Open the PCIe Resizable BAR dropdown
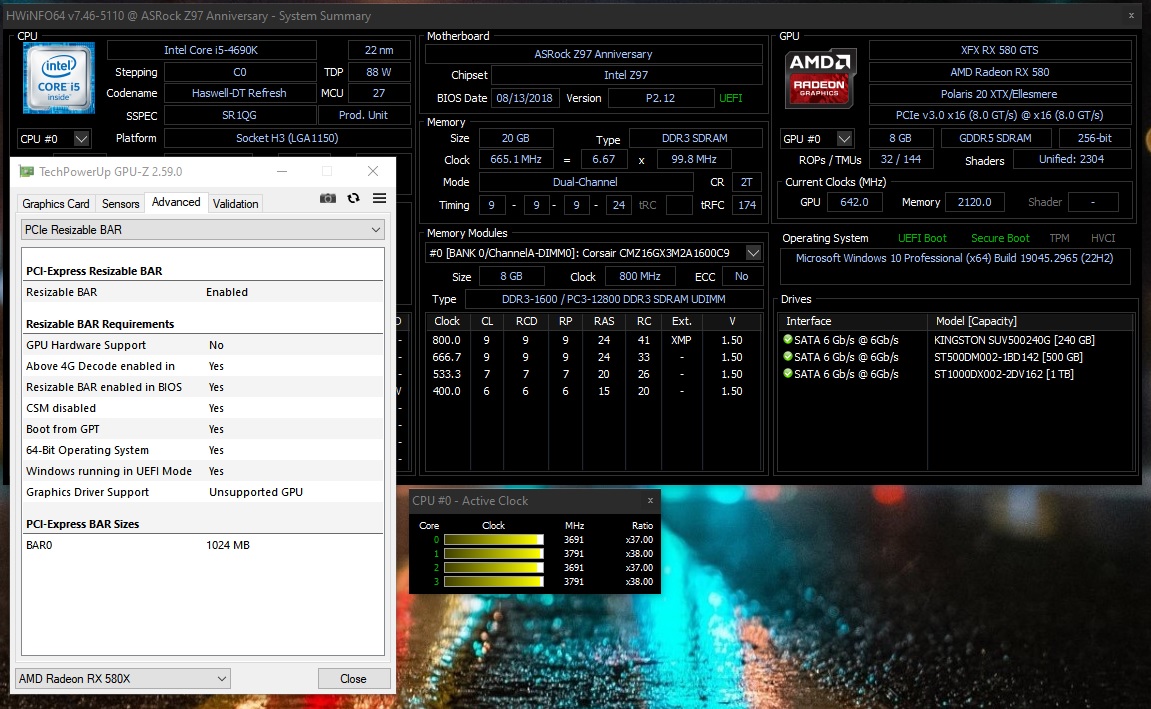 (x=203, y=230)
